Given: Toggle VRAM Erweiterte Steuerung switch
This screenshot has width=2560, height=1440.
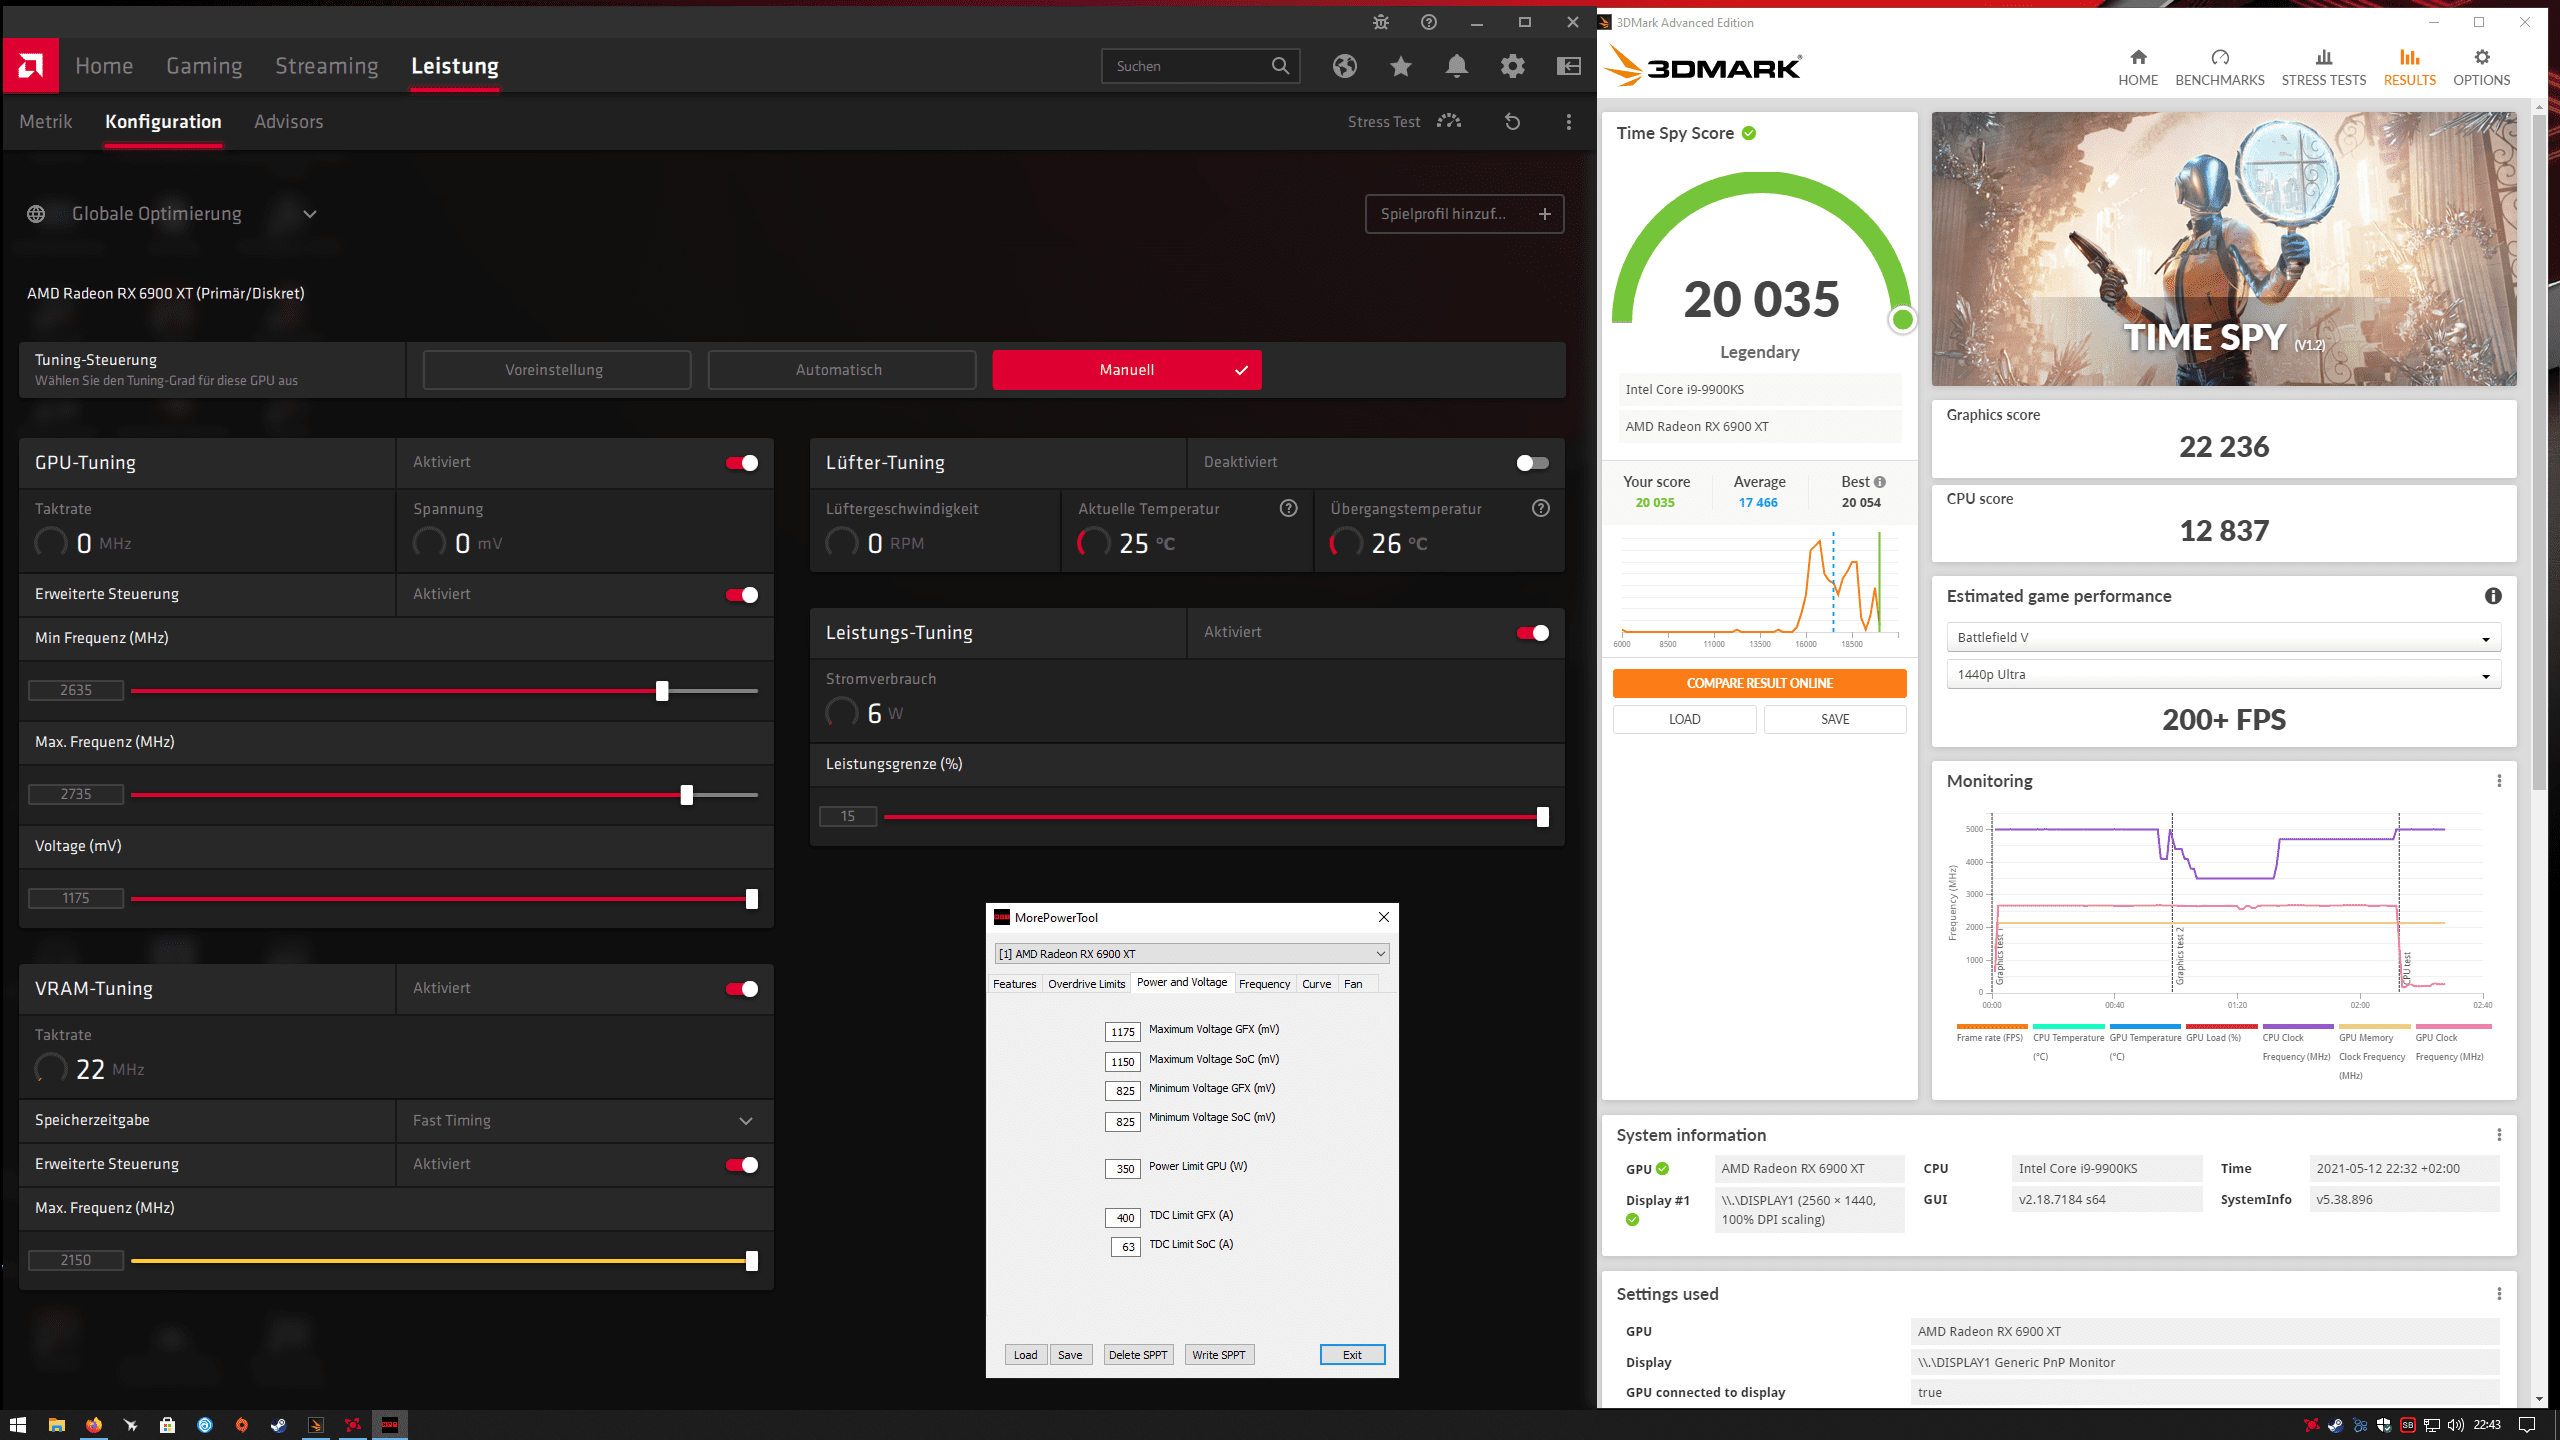Looking at the screenshot, I should coord(742,1165).
